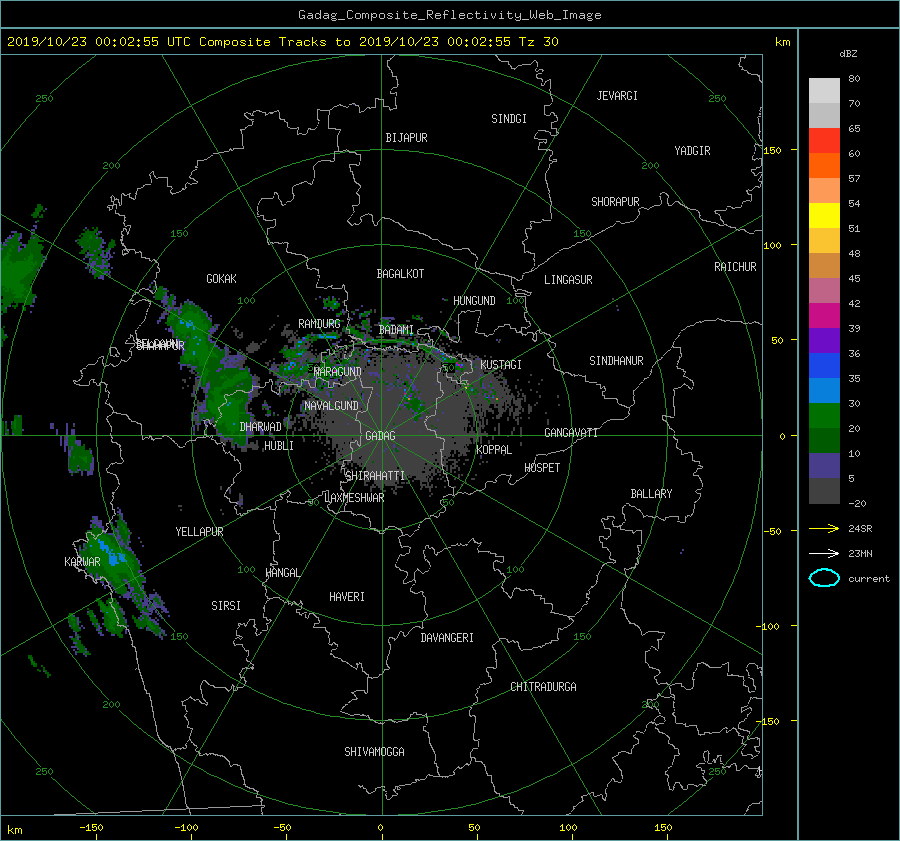Select the red 60-65 dBZ color swatch
Screen dimensions: 900x841
point(824,140)
